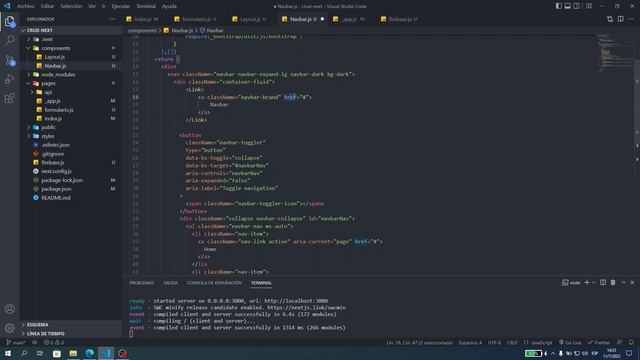Open the Editar menu
Viewport: 640px width, 360px height.
(x=47, y=6)
